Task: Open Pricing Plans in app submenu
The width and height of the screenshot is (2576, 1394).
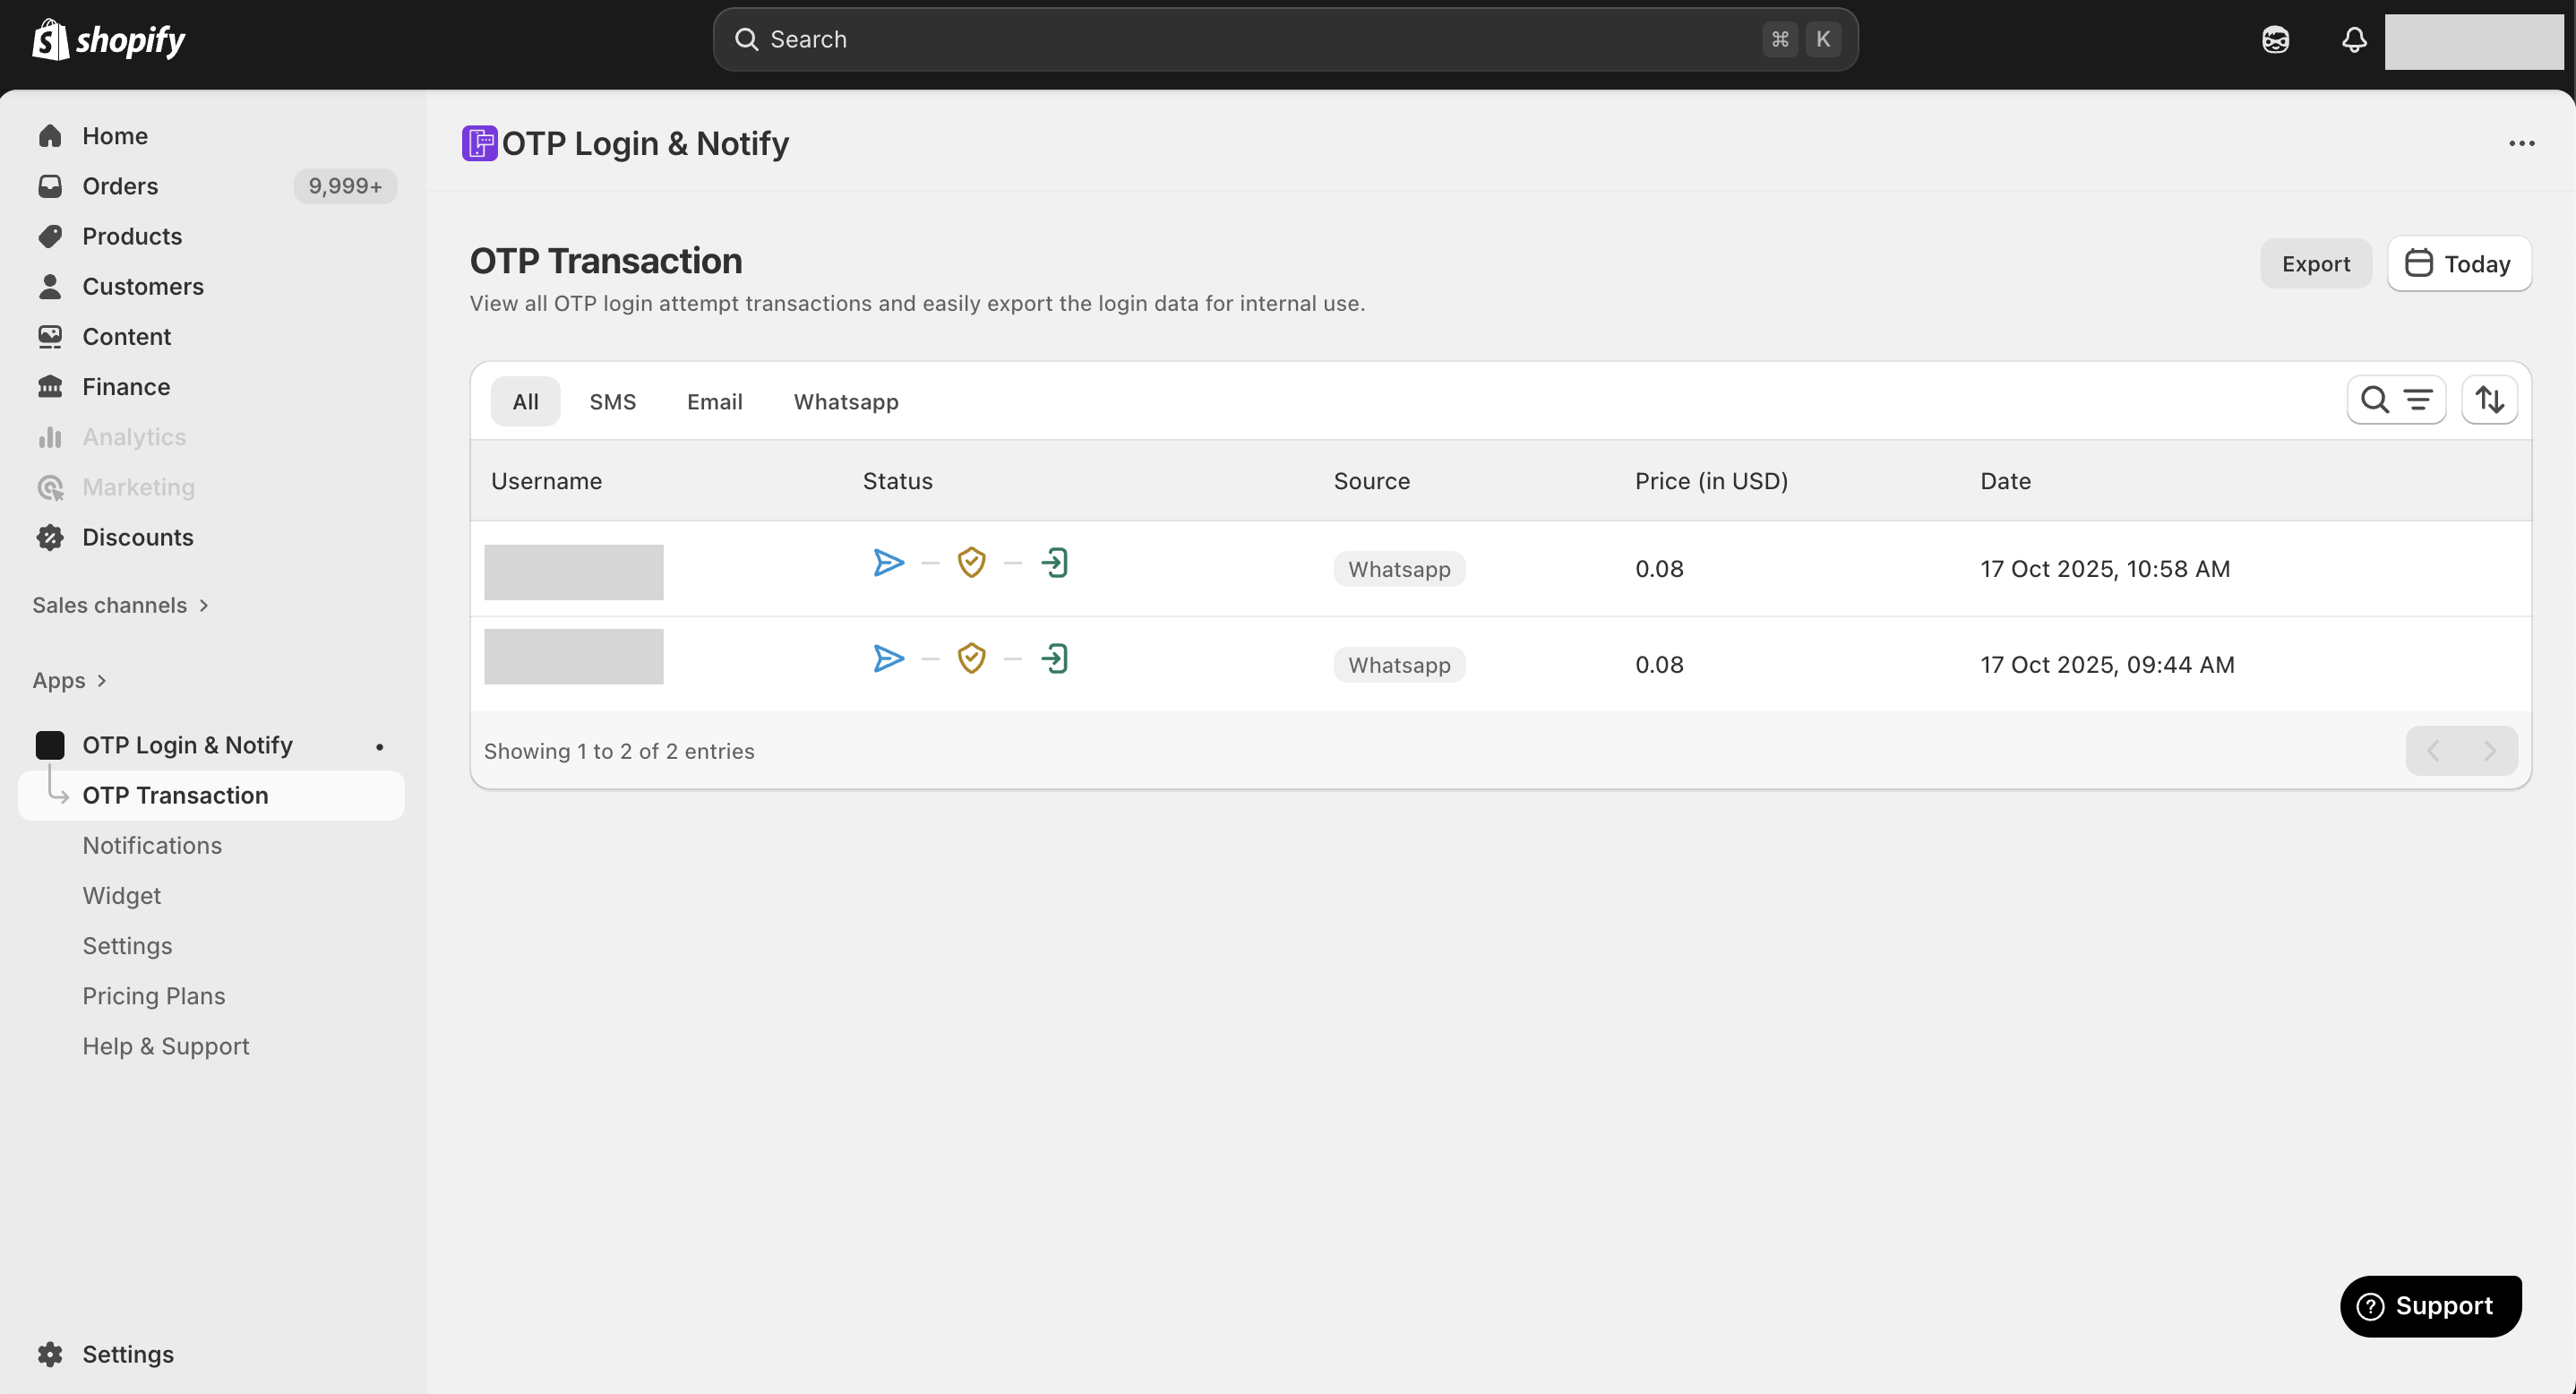Action: tap(154, 996)
